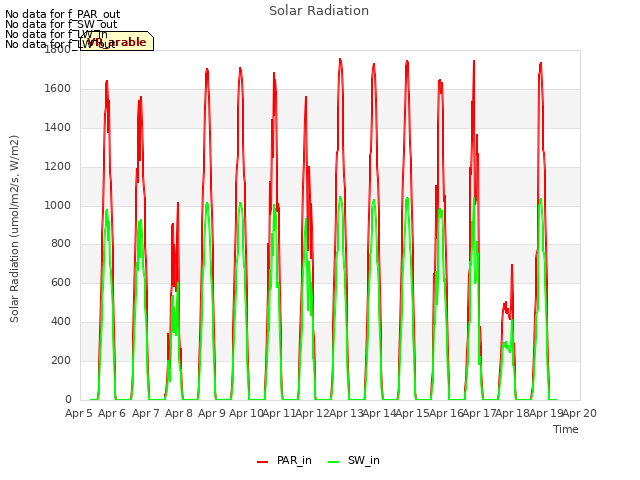Viewport: 640px width, 480px height.
Task: Click the 'No data for f_SW_out' message
Action: coord(61,24)
